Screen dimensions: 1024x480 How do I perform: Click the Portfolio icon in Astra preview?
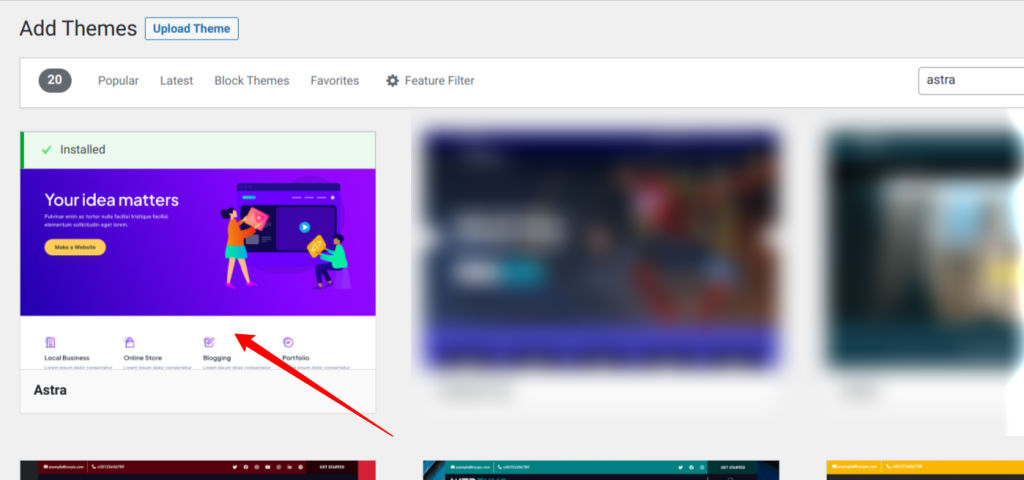(288, 342)
